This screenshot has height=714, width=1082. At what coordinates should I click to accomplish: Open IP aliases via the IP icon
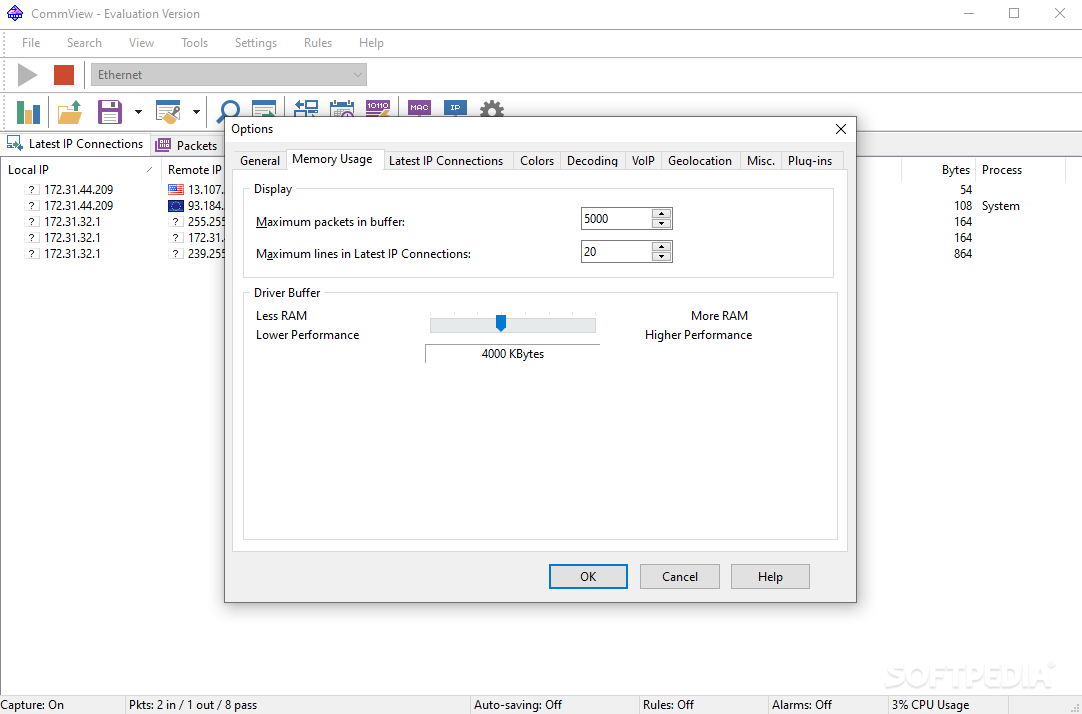pos(455,108)
